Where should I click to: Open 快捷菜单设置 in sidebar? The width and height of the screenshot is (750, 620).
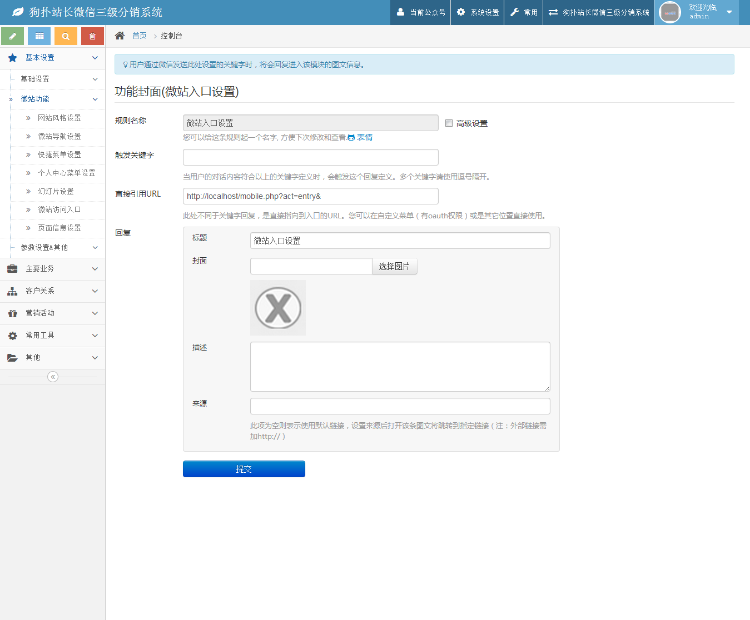point(59,155)
